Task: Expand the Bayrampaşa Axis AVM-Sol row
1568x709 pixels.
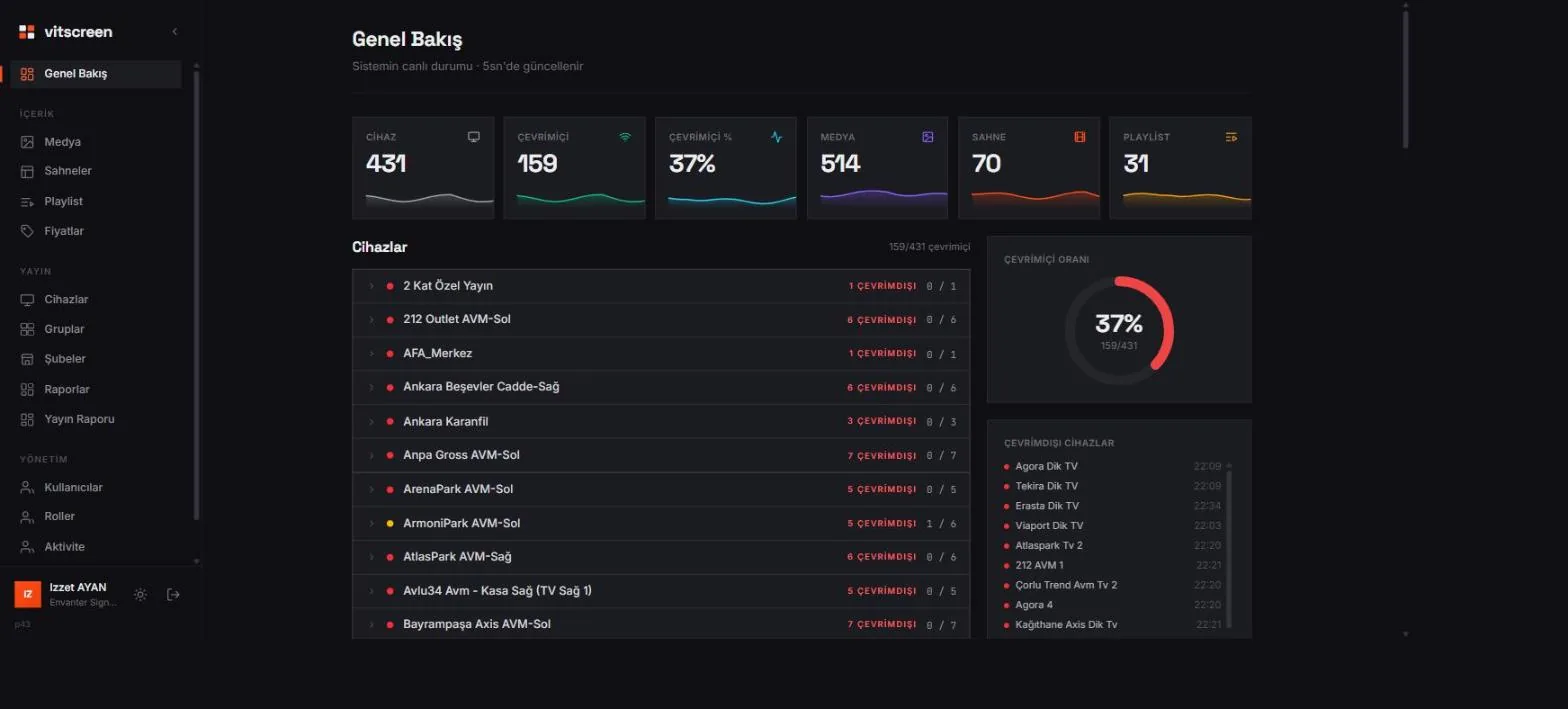Action: point(661,624)
